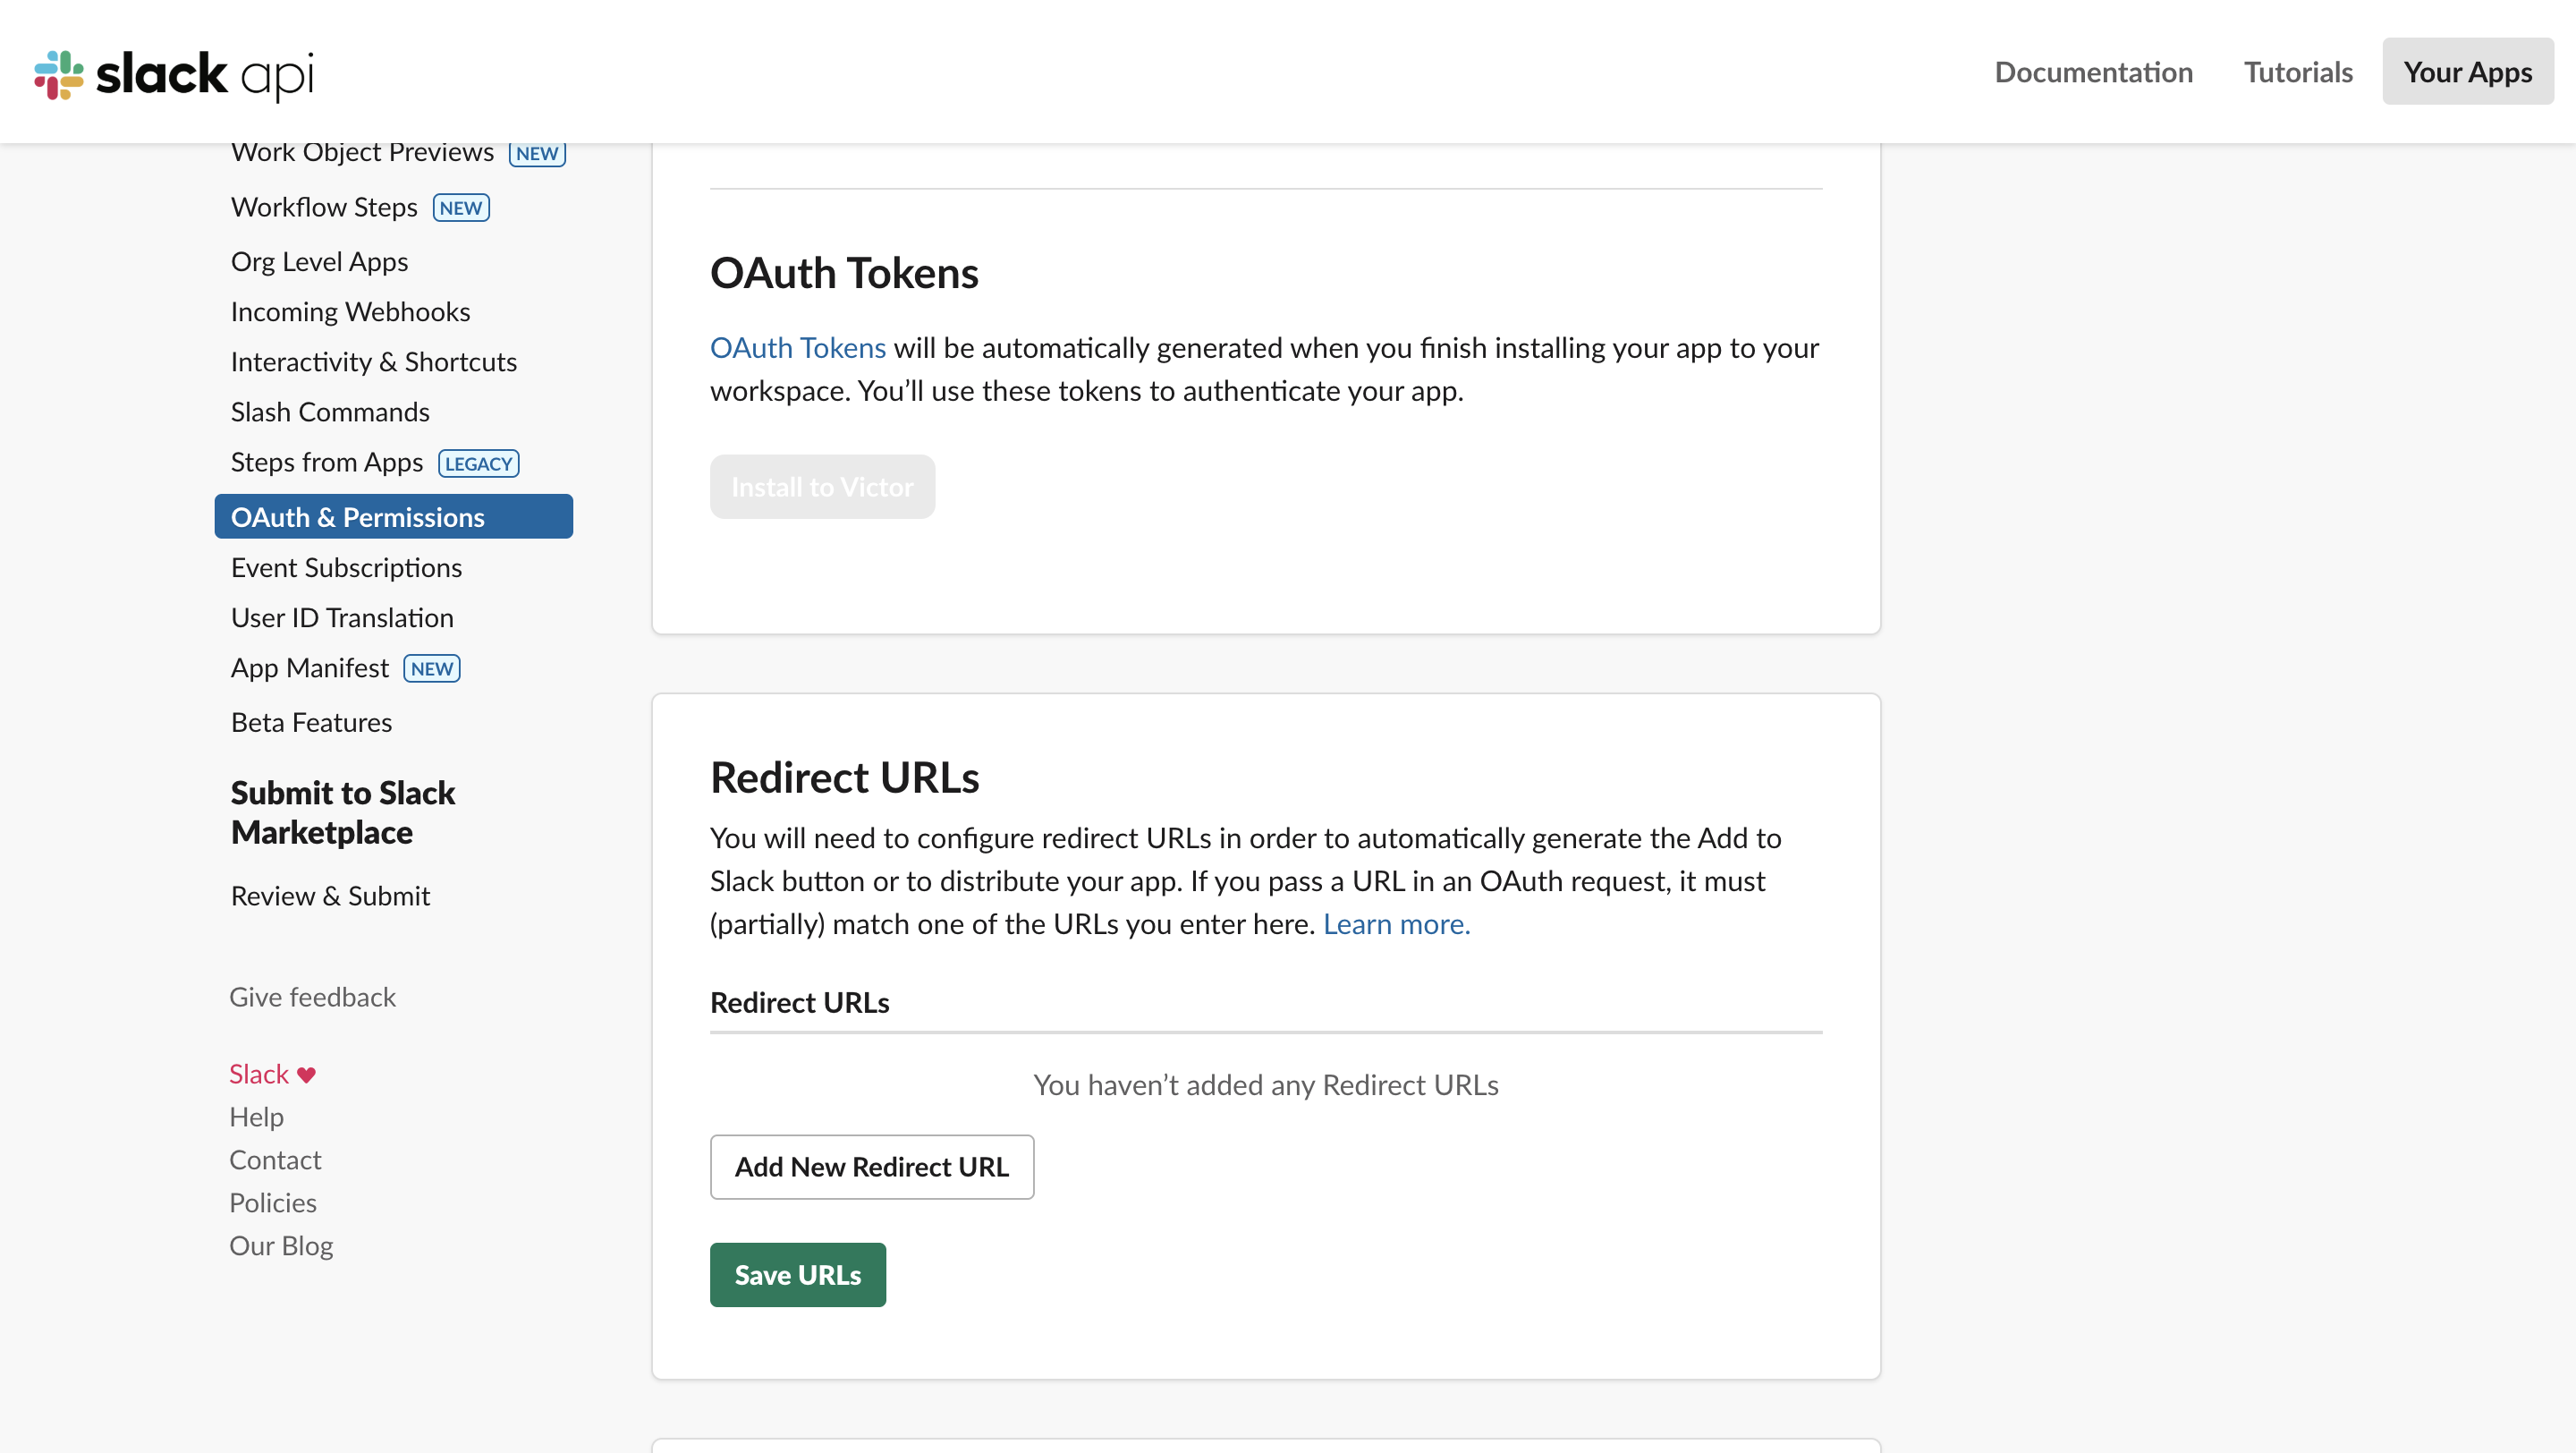Open the Tutorials section

[x=2297, y=71]
